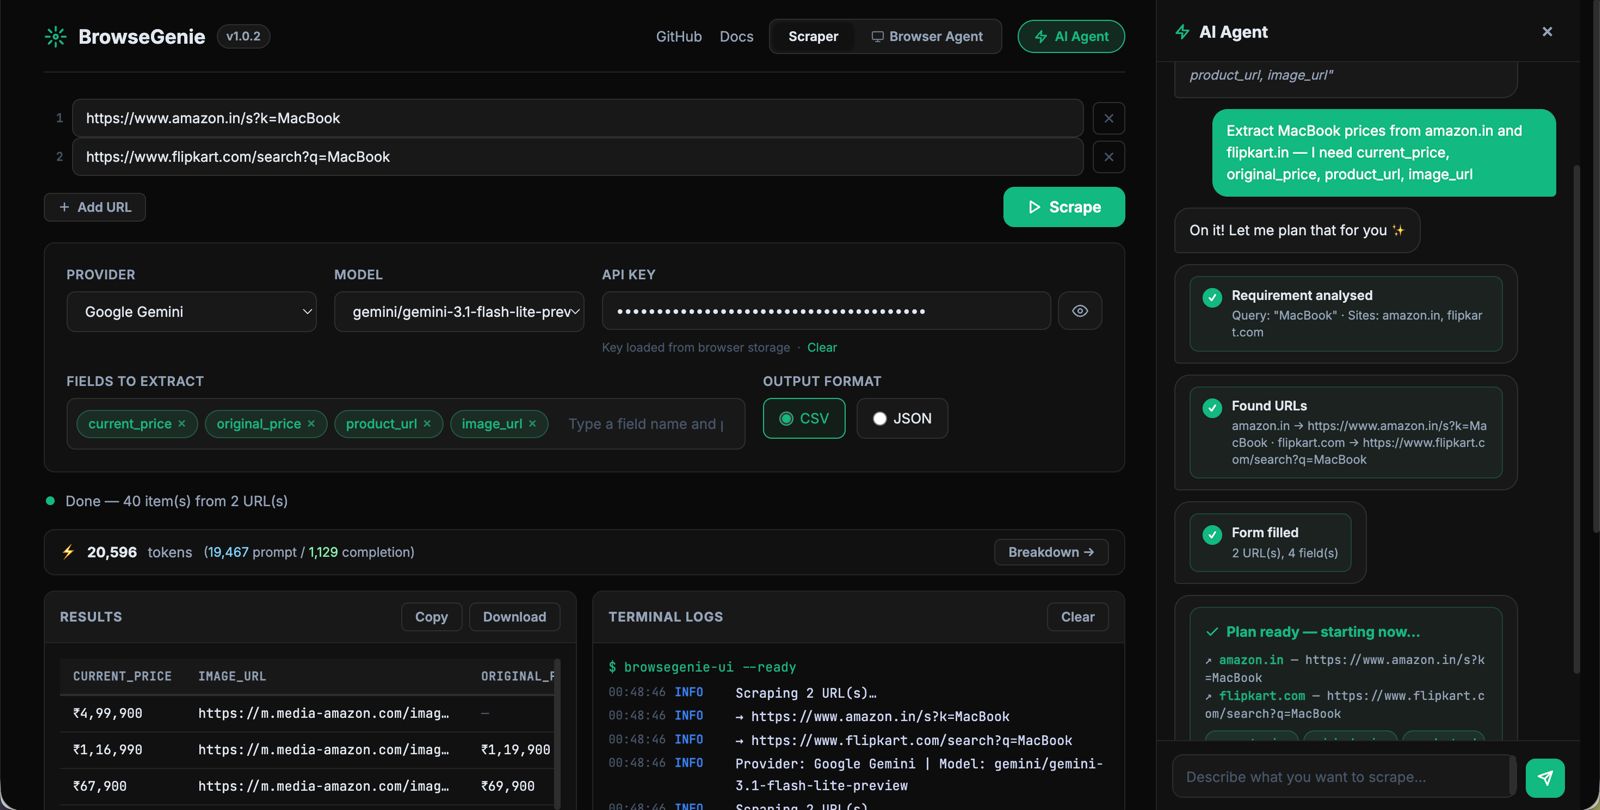This screenshot has width=1600, height=810.
Task: Click the lightning bolt tokens icon
Action: (x=68, y=552)
